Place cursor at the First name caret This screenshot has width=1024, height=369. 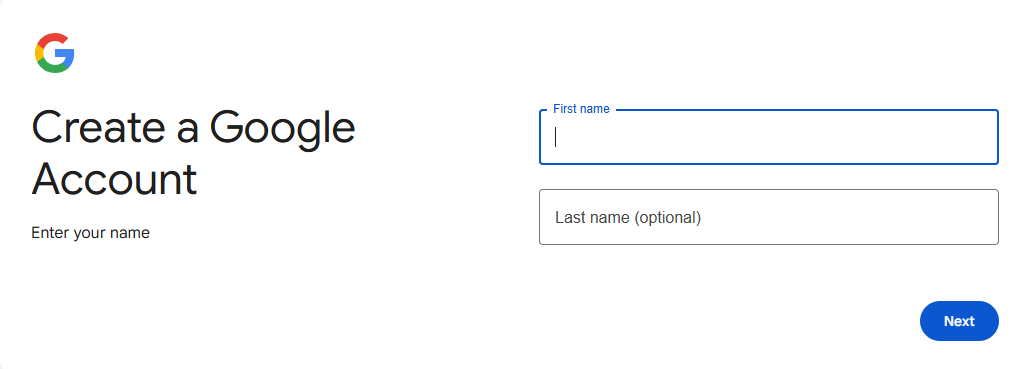tap(556, 137)
